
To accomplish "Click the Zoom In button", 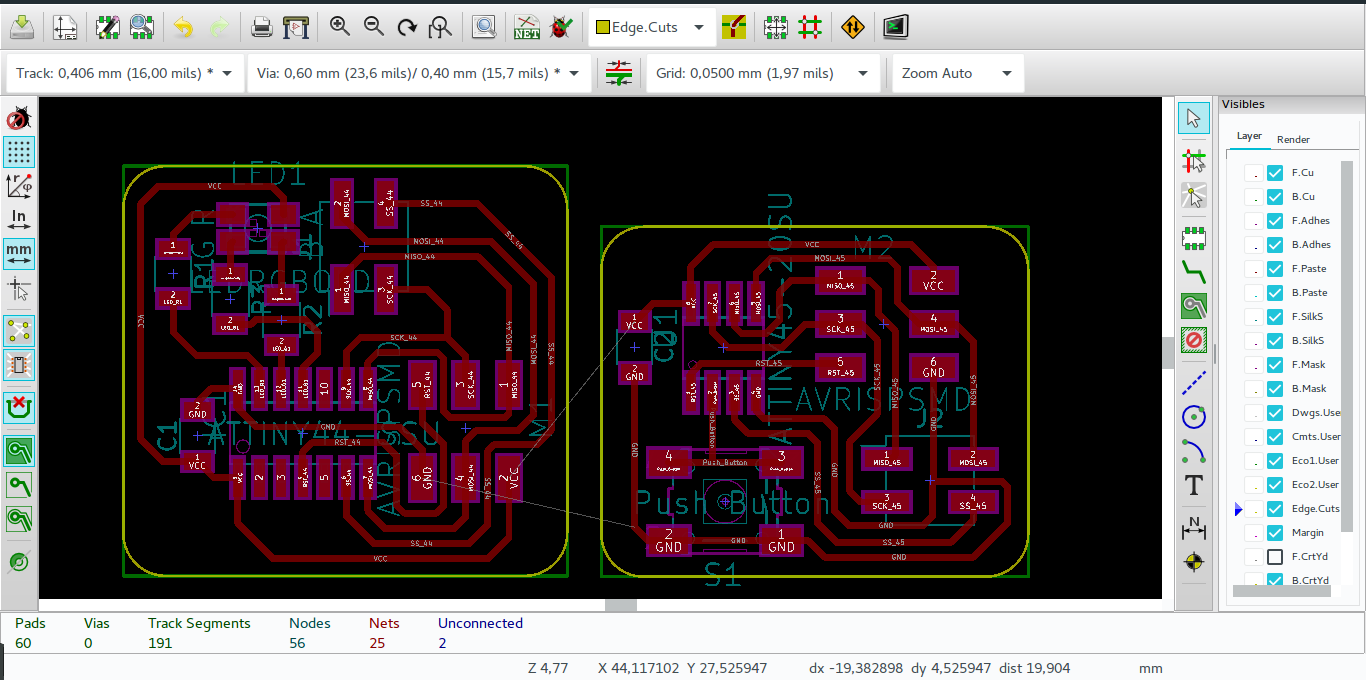I will pos(340,27).
